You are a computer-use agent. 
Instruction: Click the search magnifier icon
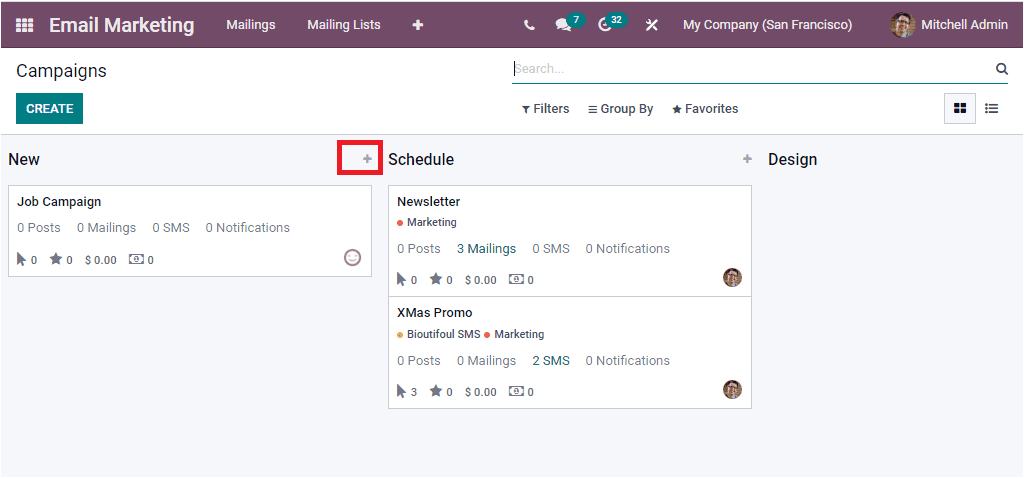click(x=1002, y=69)
